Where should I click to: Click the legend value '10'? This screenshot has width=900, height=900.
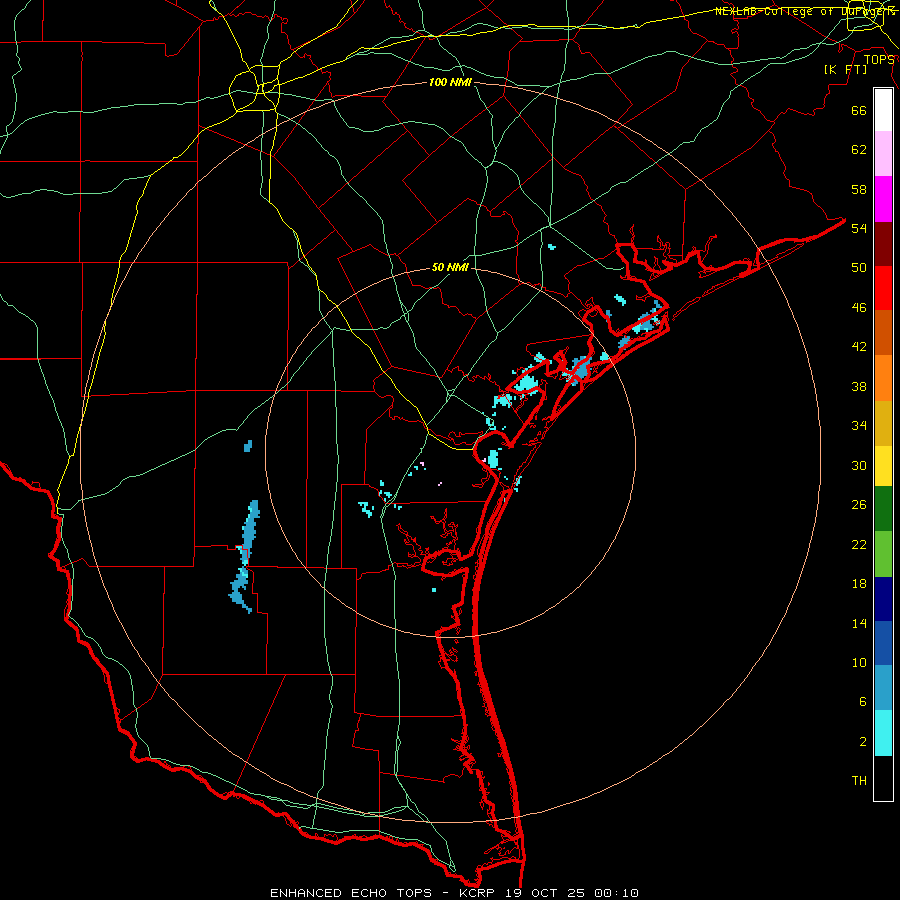(859, 662)
